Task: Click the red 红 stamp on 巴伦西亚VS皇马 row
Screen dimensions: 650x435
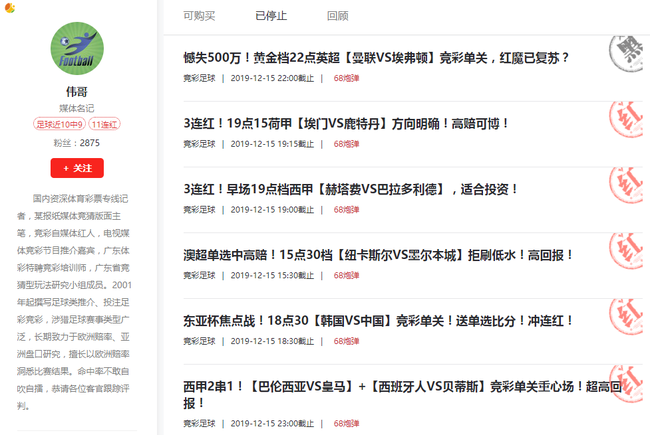Action: coord(626,383)
